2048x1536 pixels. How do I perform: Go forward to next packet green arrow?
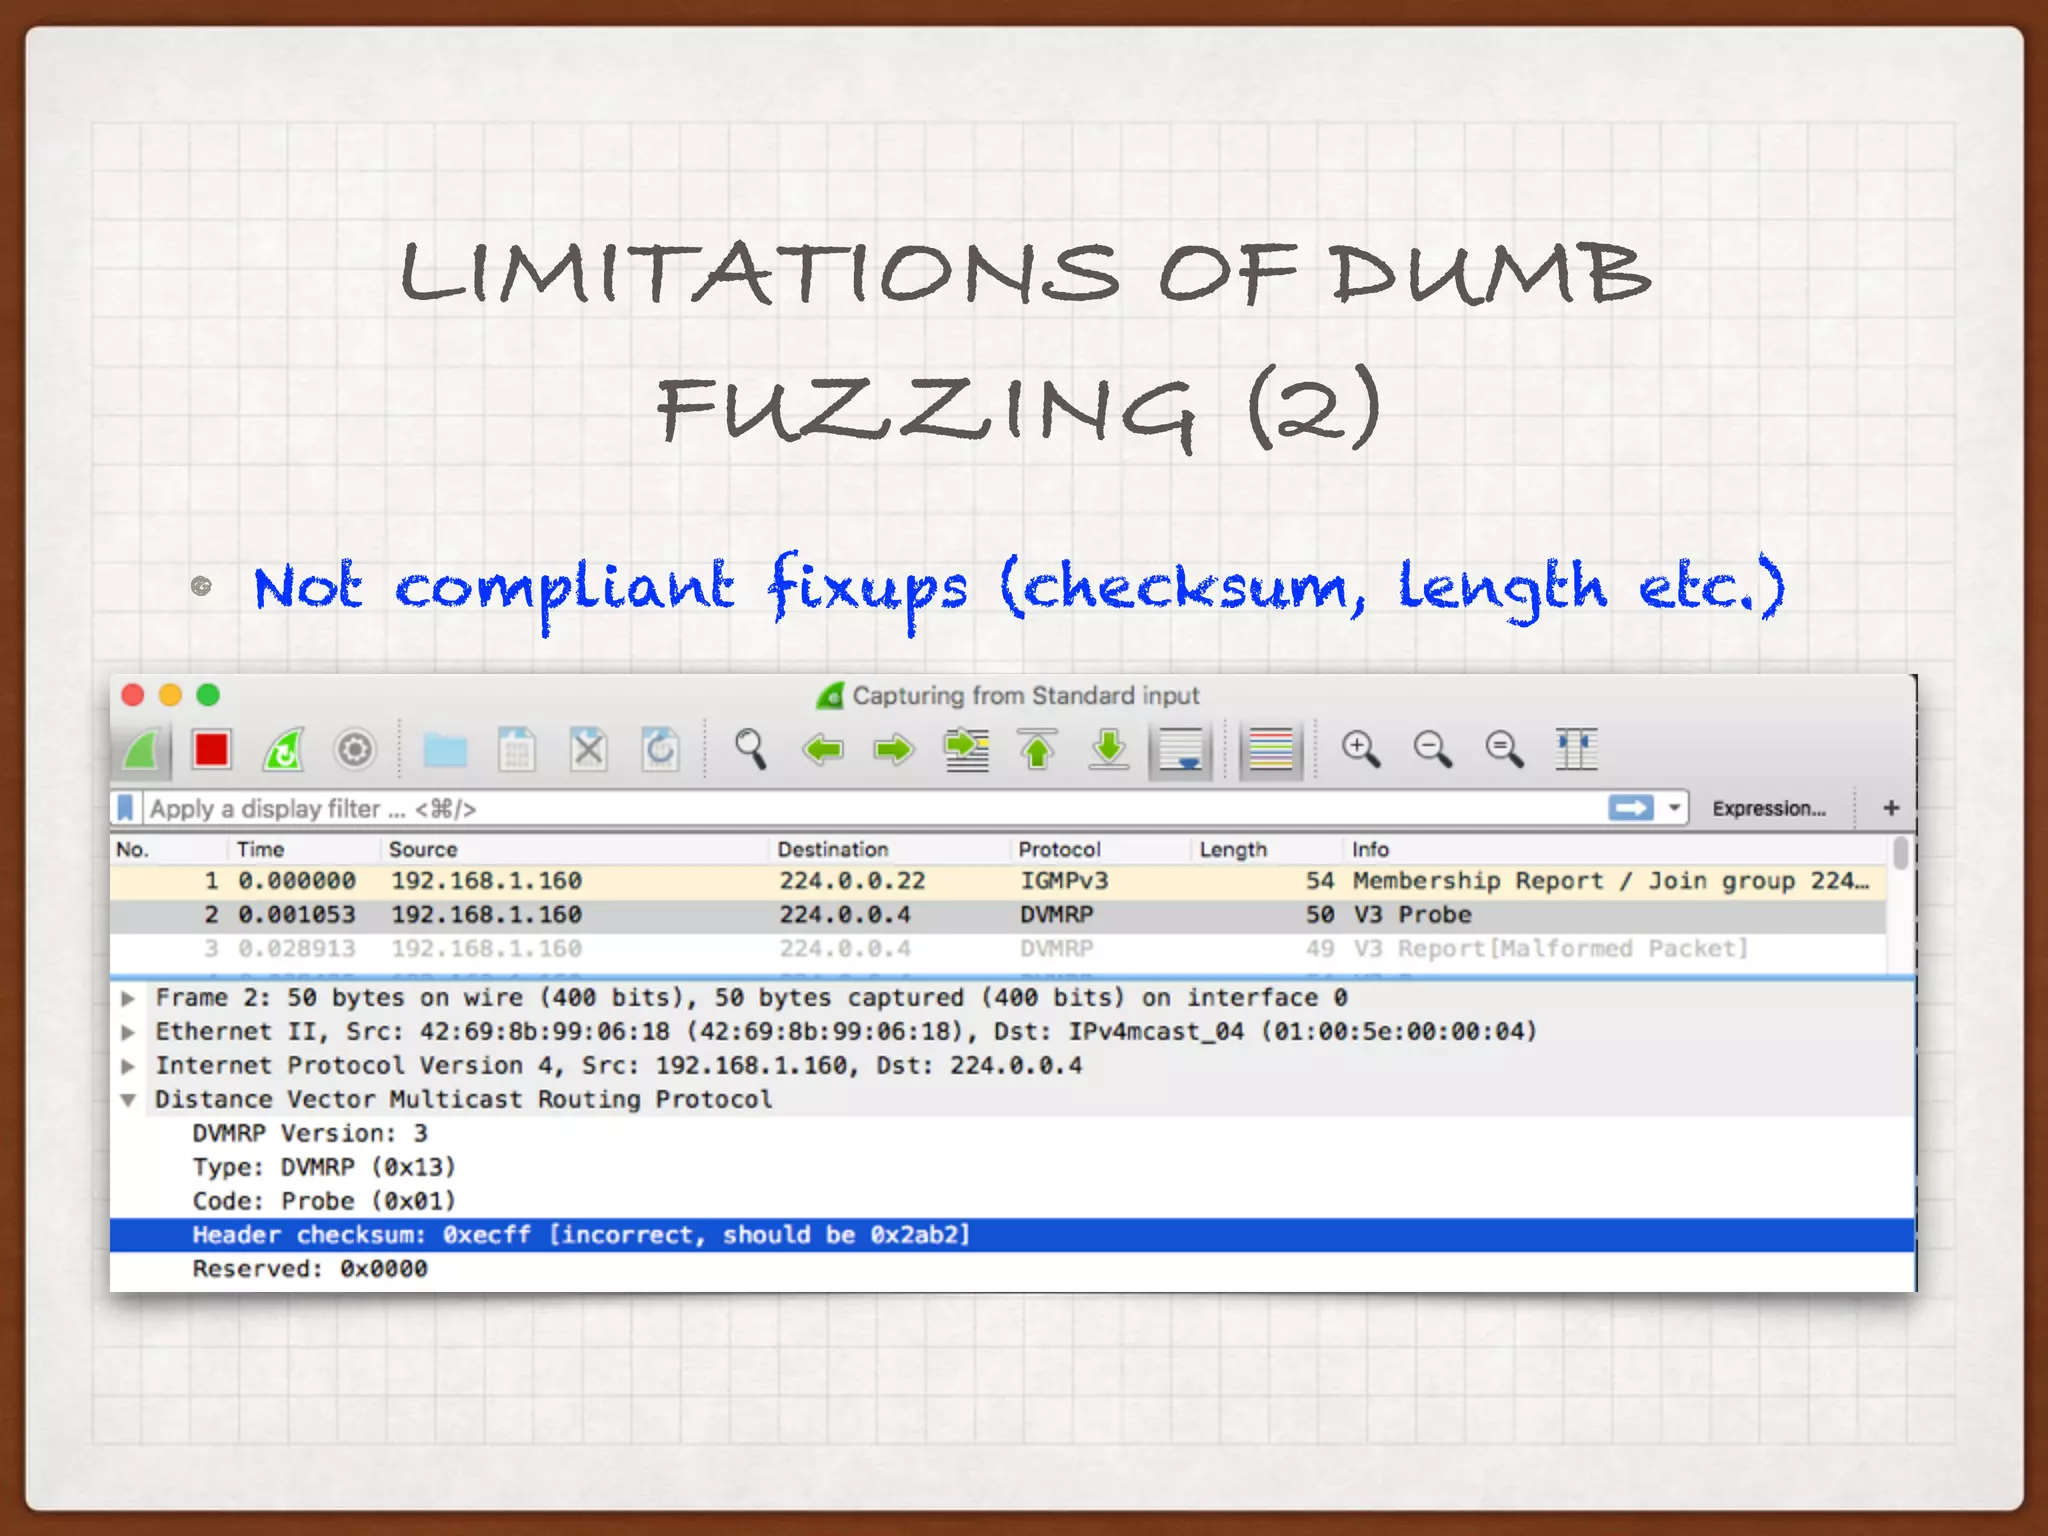coord(894,749)
